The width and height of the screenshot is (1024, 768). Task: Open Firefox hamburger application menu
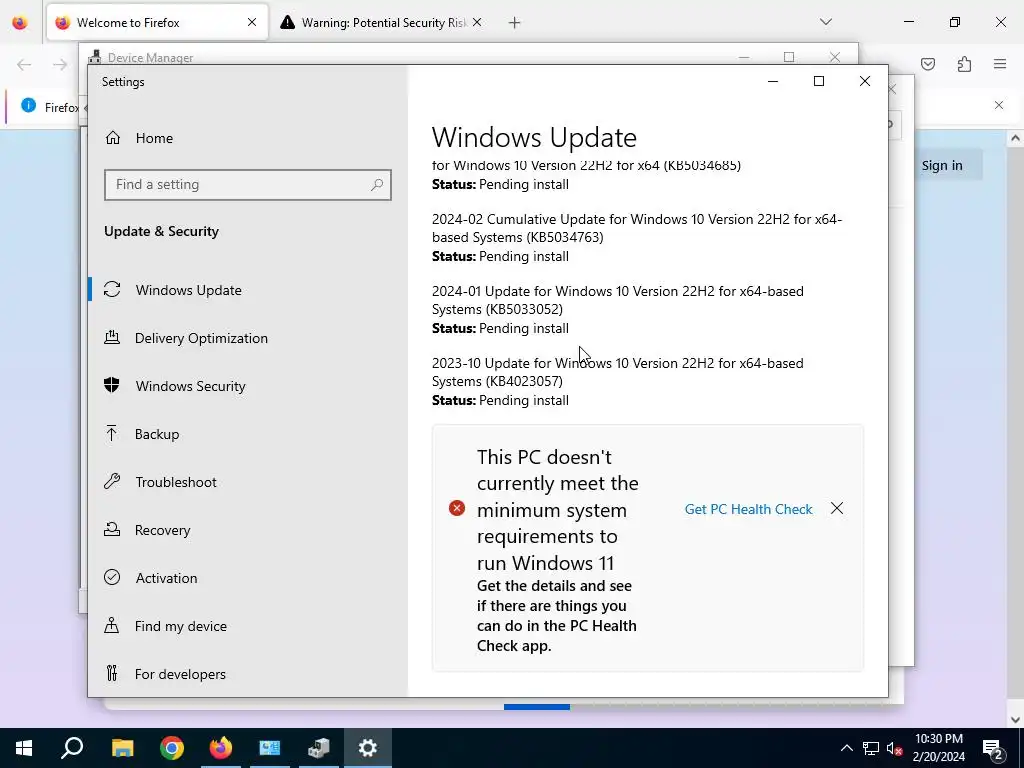click(1000, 64)
